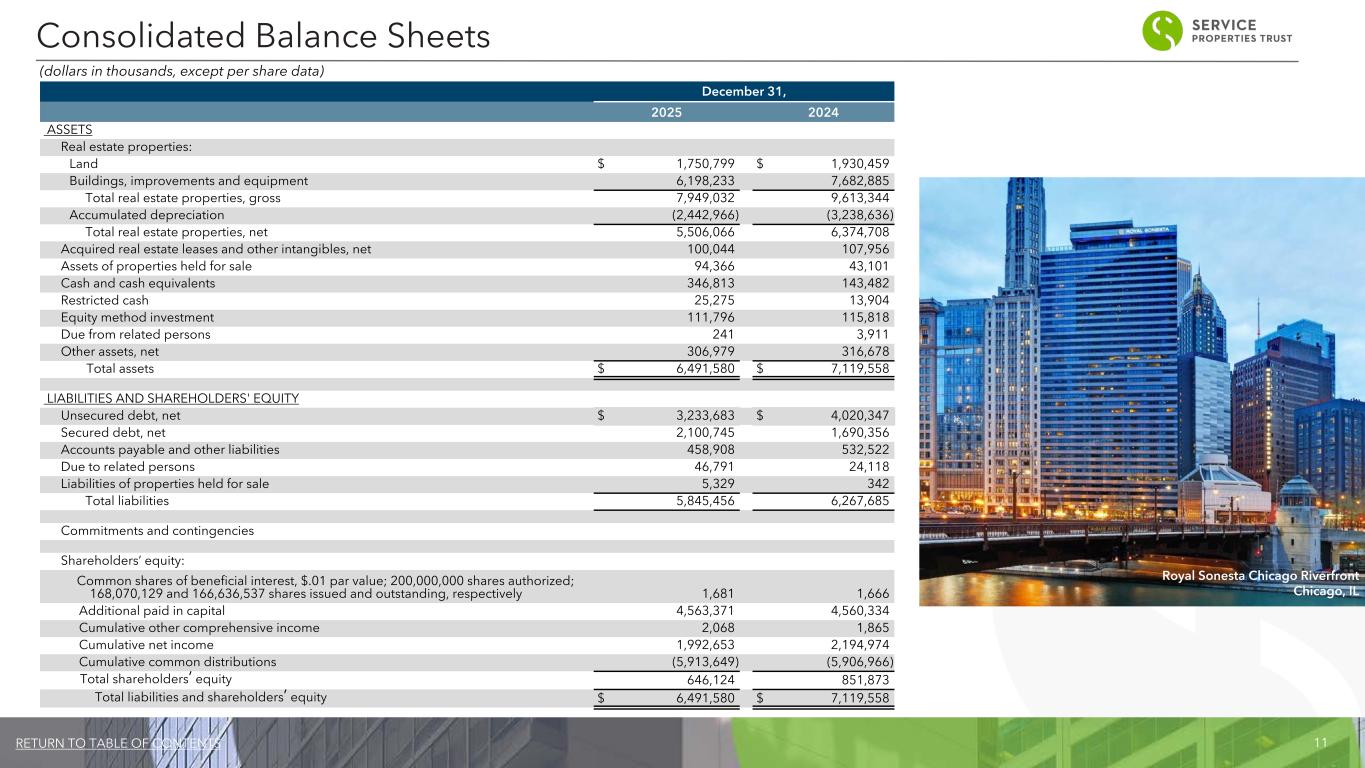
Task: Click the Service Properties Trust logo icon
Action: tap(1165, 31)
